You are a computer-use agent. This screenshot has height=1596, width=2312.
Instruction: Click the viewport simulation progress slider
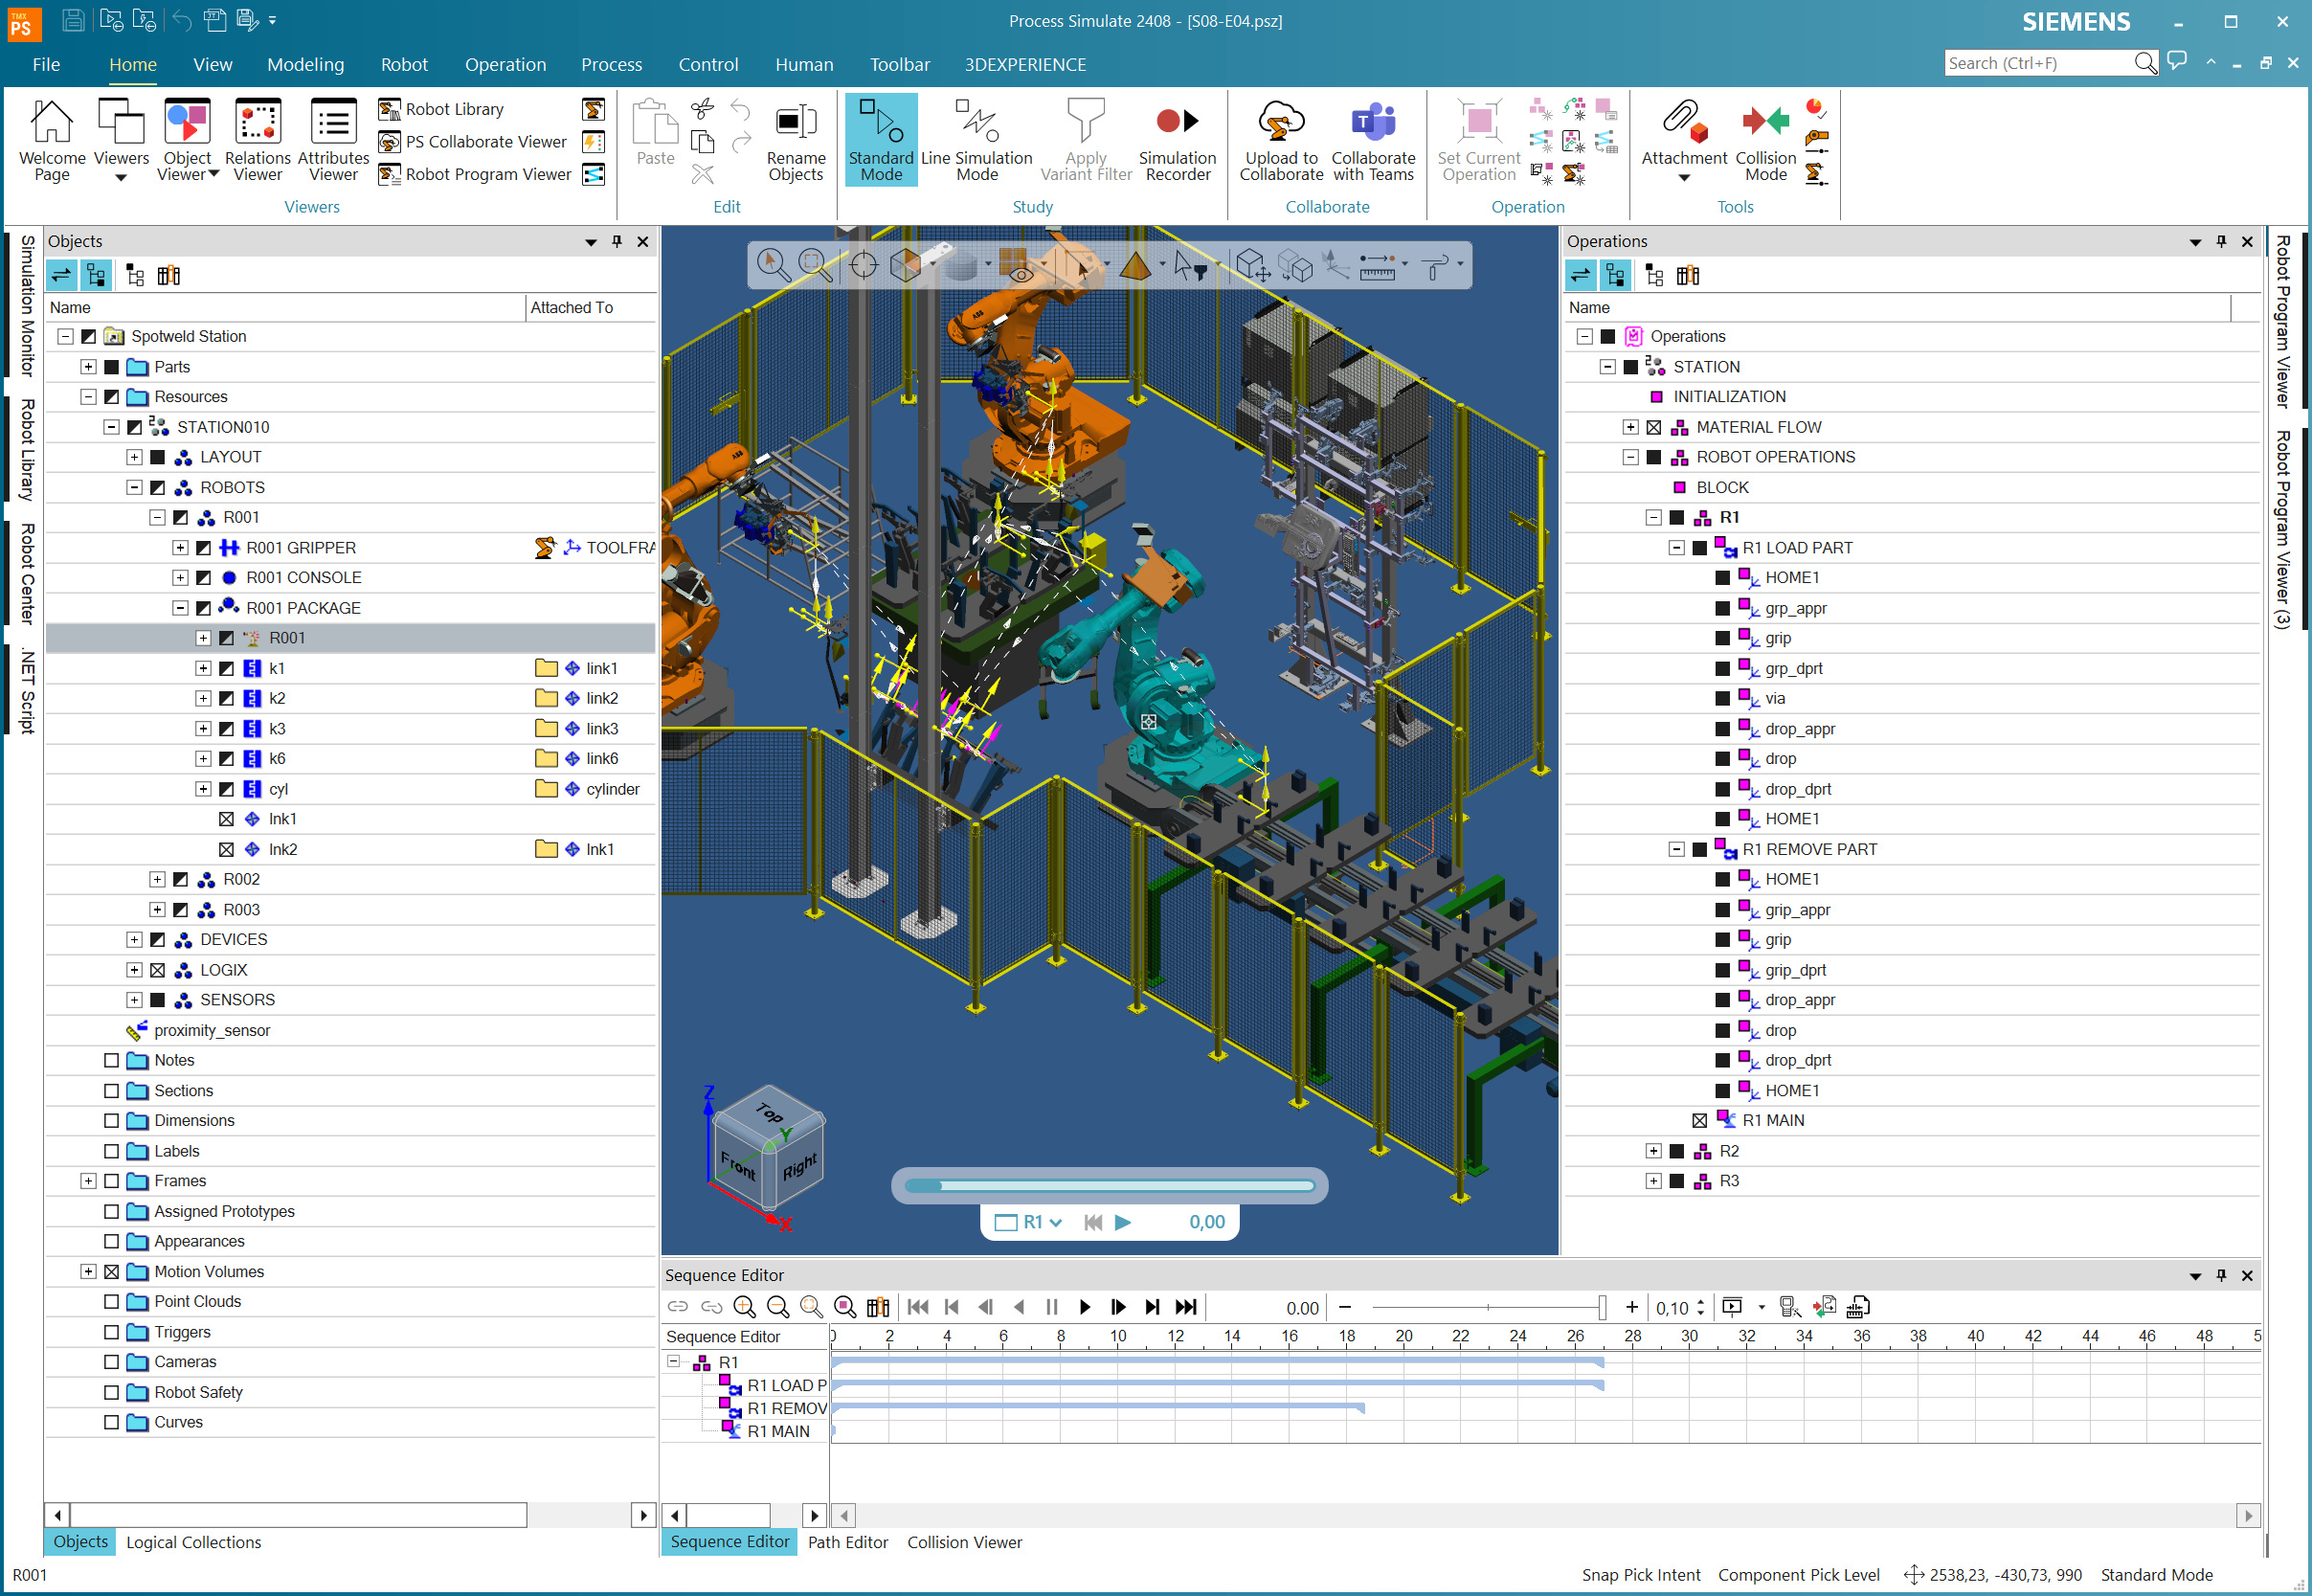(x=1108, y=1186)
